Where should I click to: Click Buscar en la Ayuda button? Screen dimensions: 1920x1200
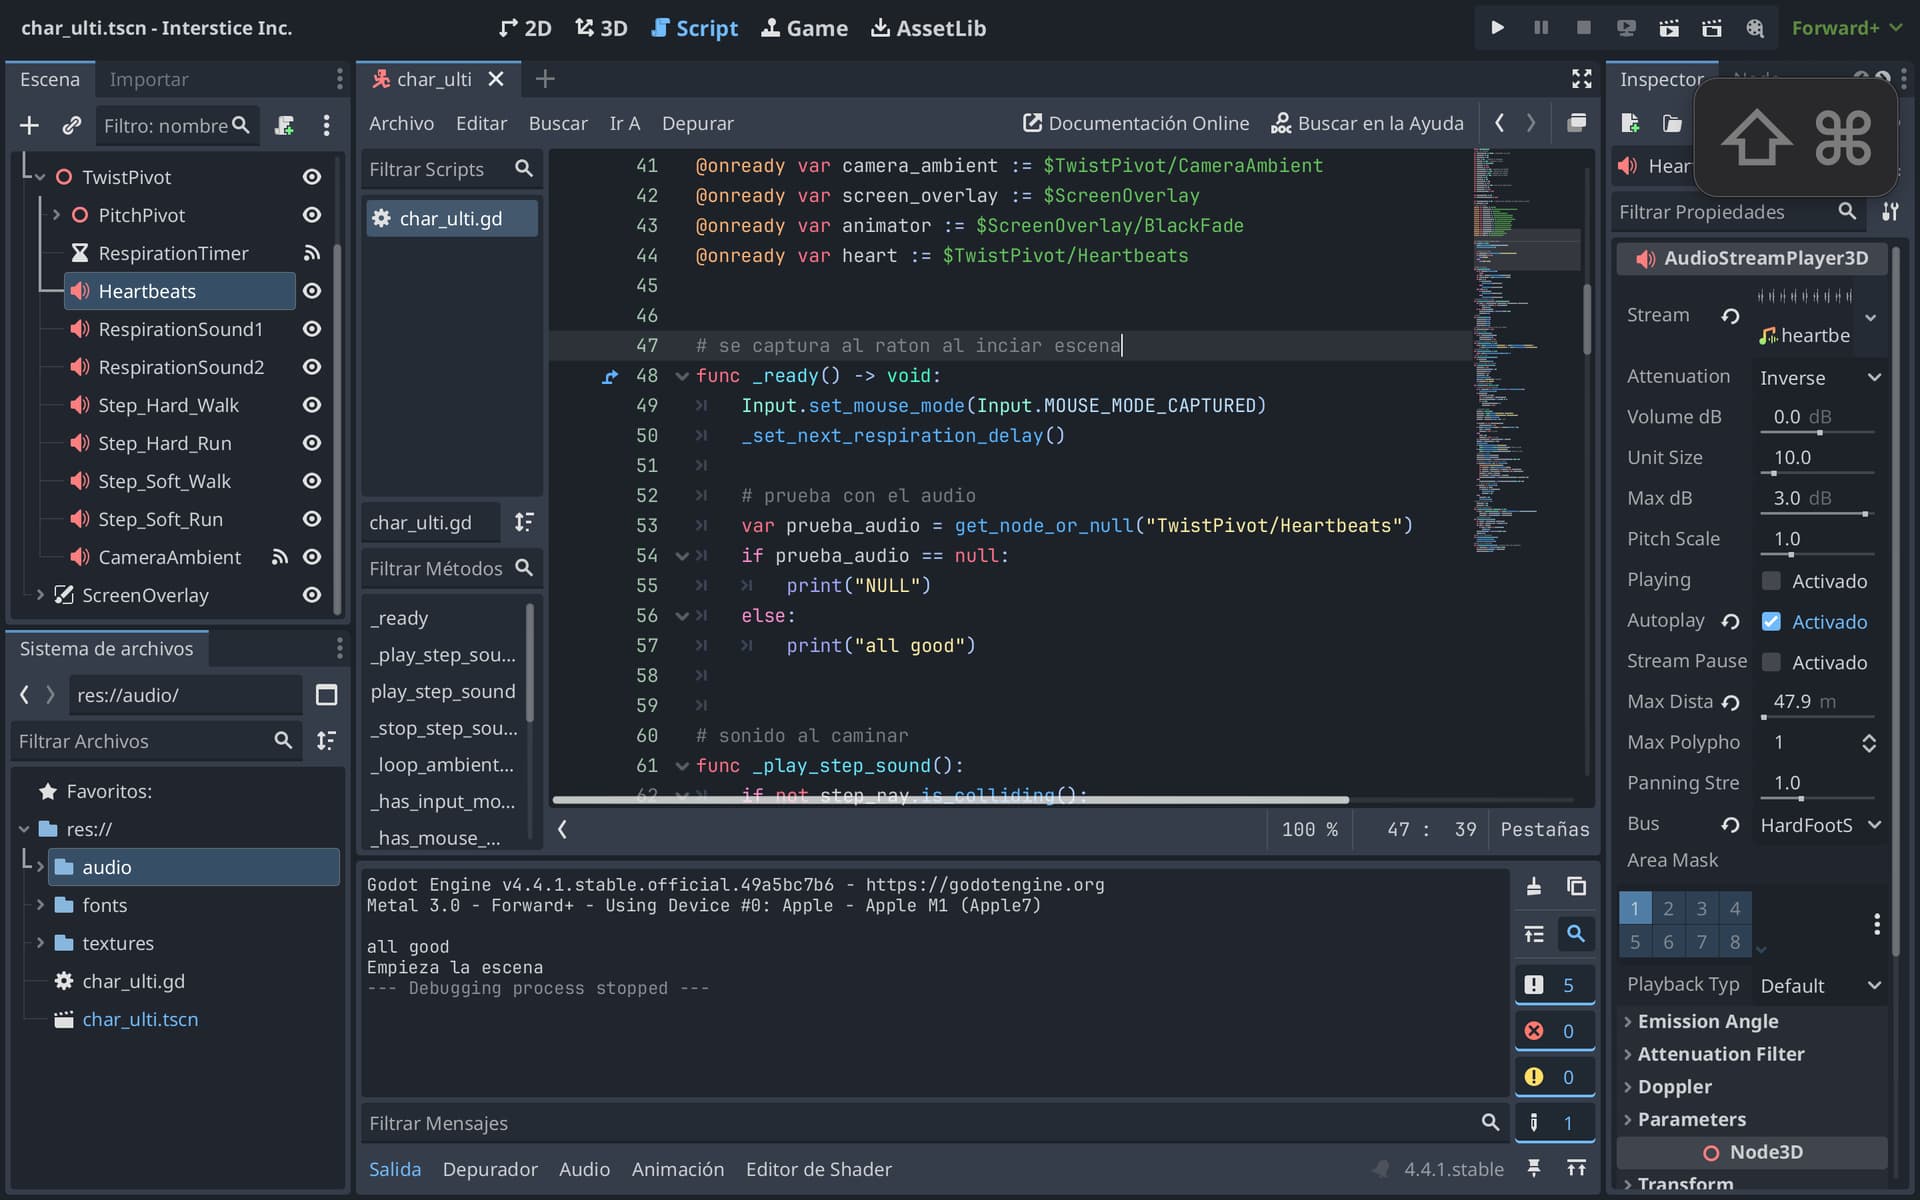pos(1367,123)
